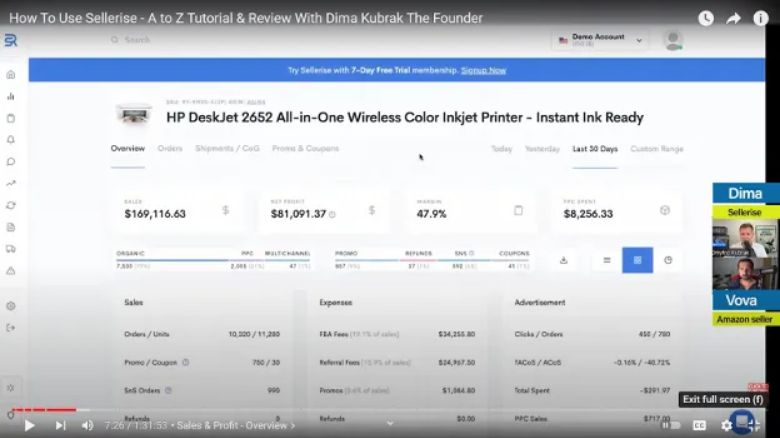Select the Custom Range option
The image size is (780, 438).
coord(657,149)
